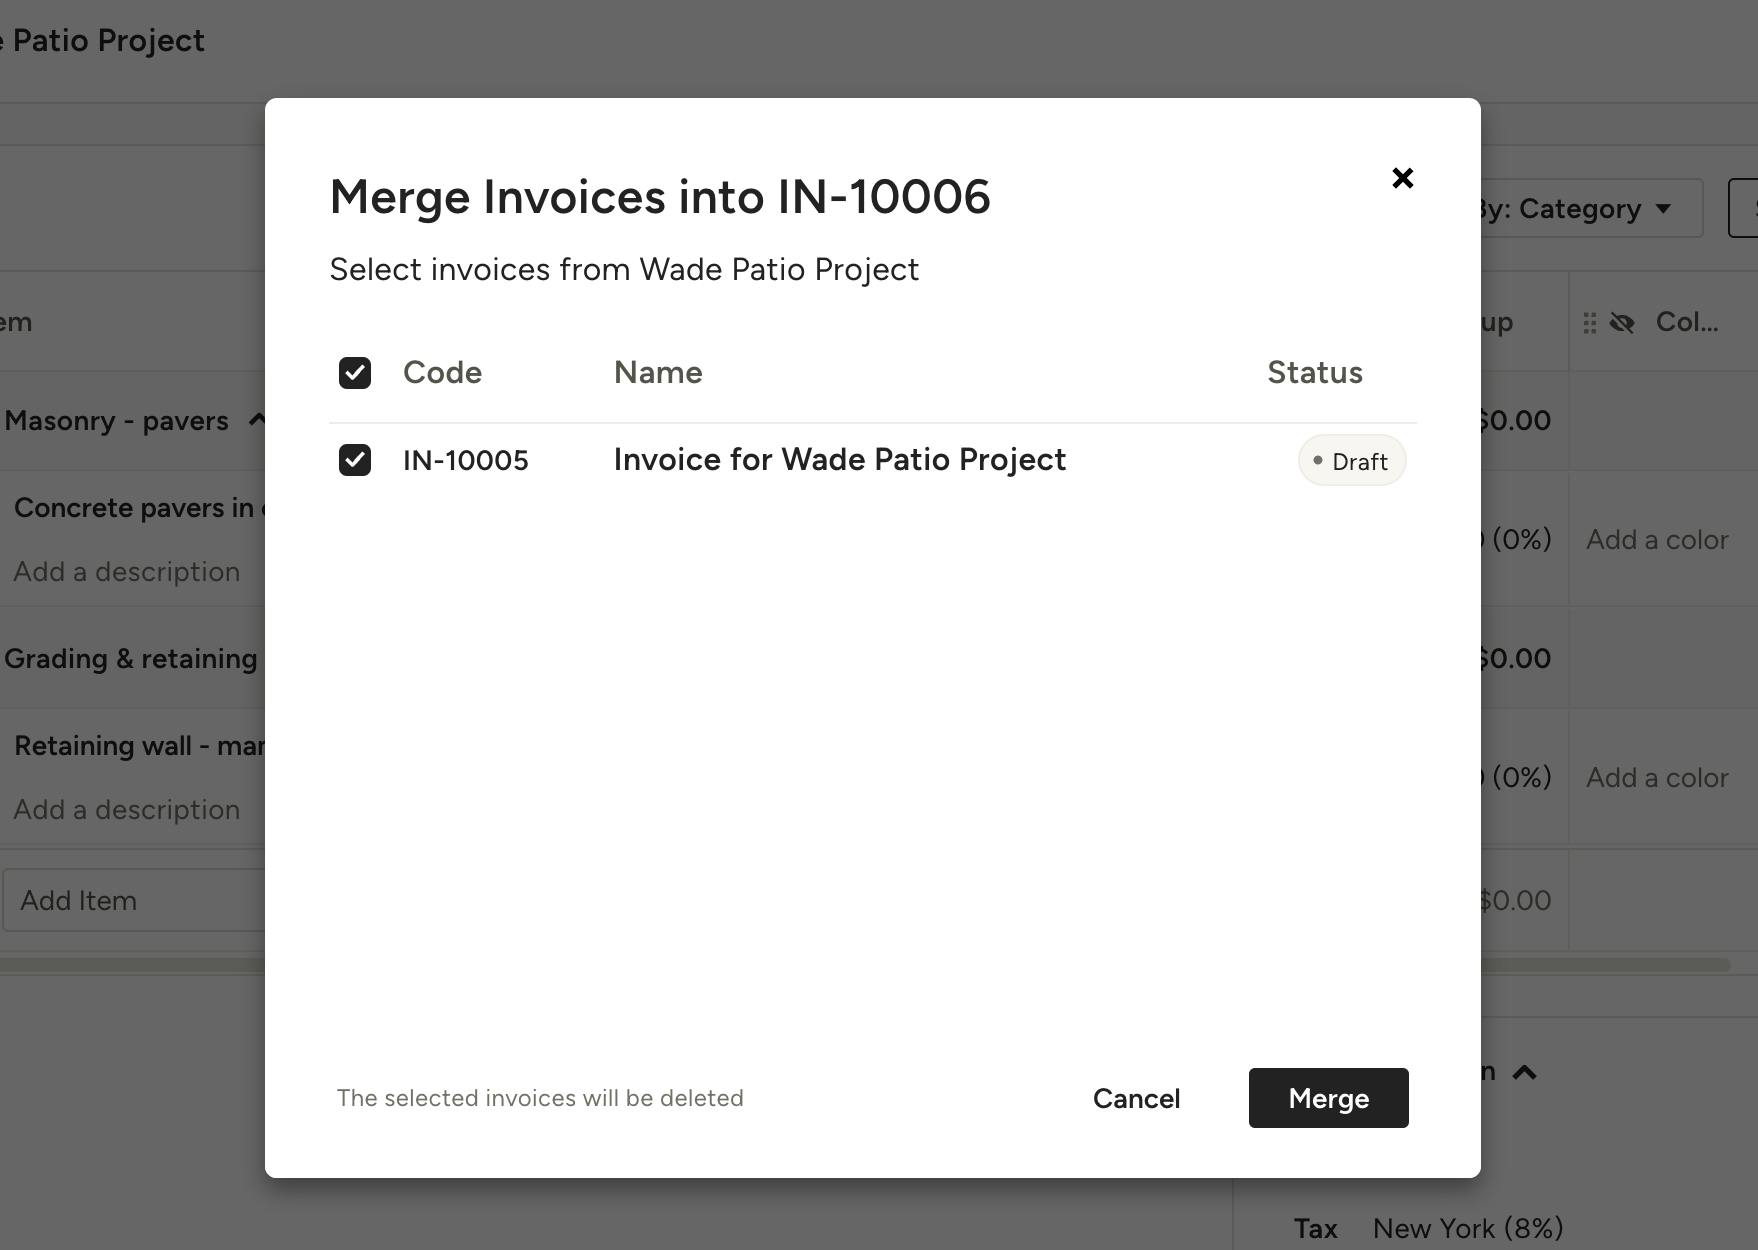
Task: Click Add a color in Retaining wall row
Action: 1657,778
